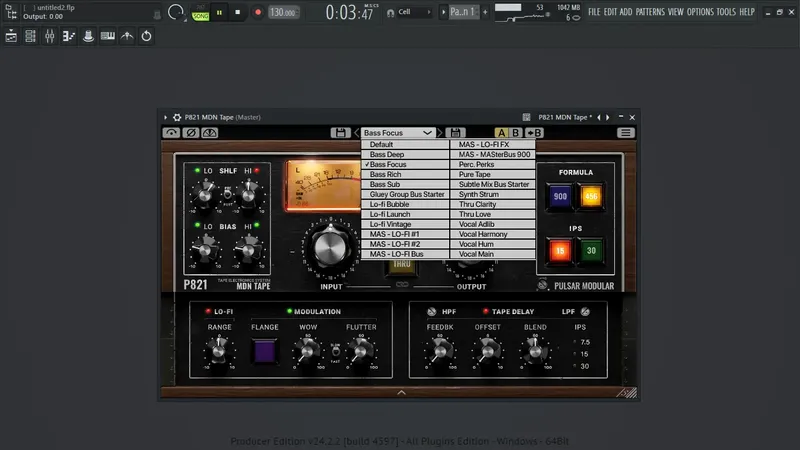Select the 30 IPS button
Viewport: 800px width, 450px height.
point(591,251)
